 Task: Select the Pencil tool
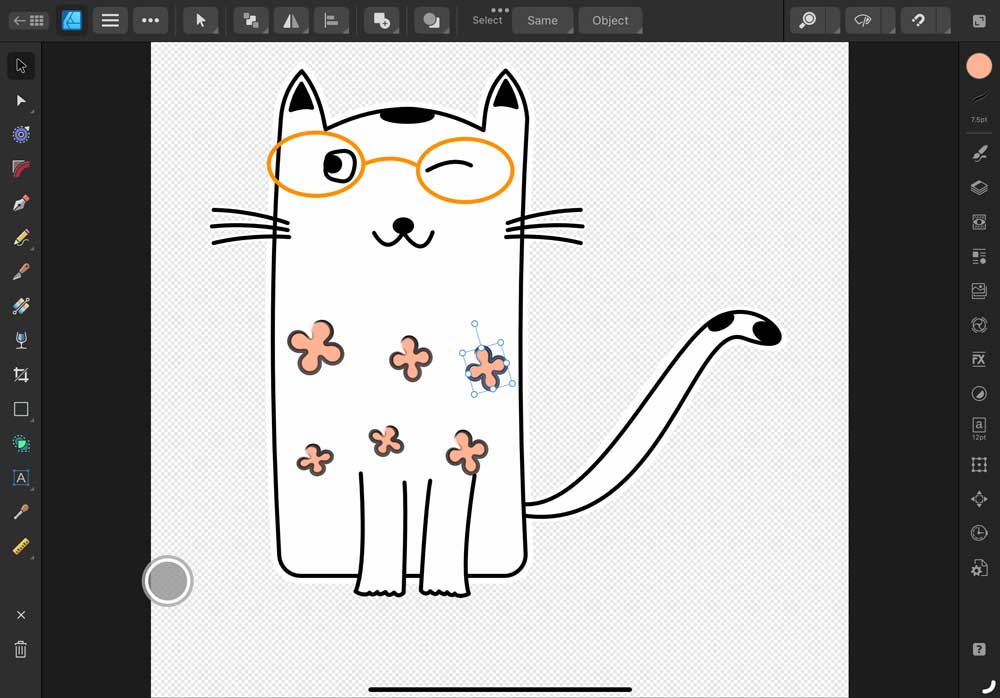click(x=21, y=238)
